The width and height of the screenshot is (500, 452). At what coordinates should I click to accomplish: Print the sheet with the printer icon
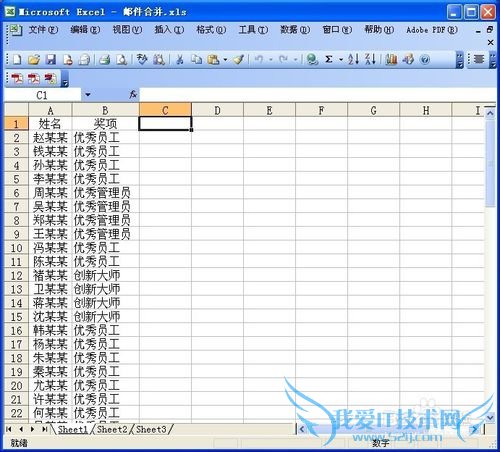coord(105,60)
